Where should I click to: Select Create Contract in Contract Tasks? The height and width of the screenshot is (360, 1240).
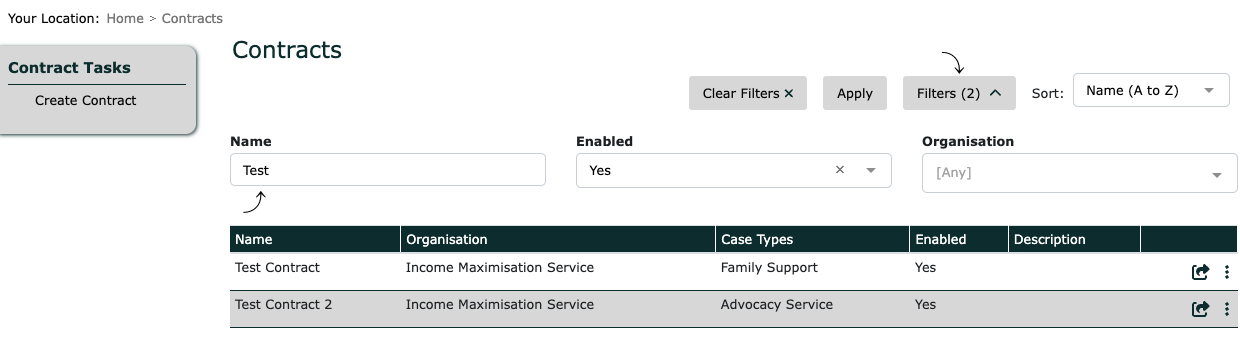[86, 100]
